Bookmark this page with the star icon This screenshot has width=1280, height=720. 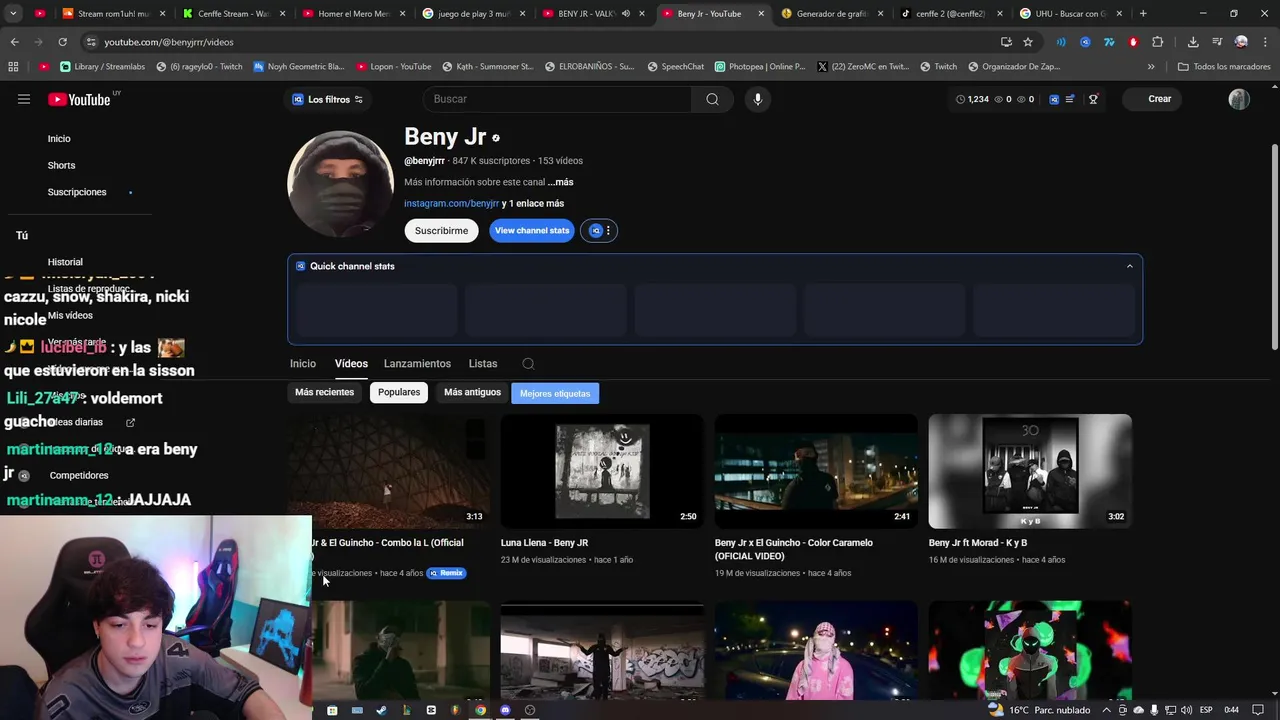pos(1028,42)
